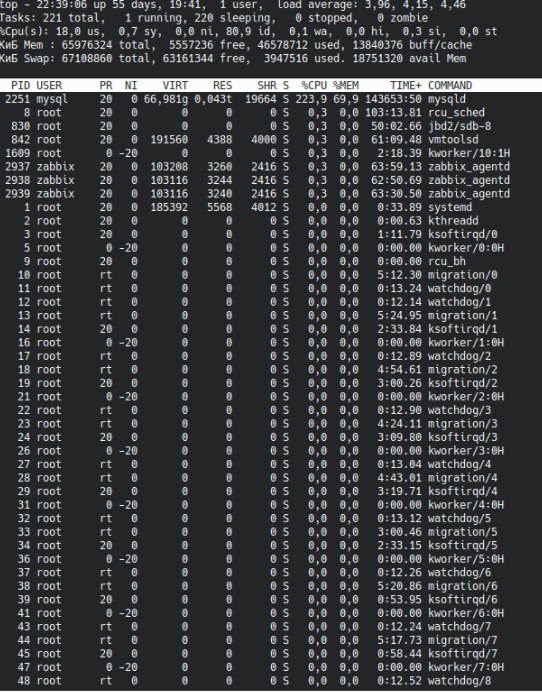
Task: Click the 3947516 used swap value
Action: (286, 58)
